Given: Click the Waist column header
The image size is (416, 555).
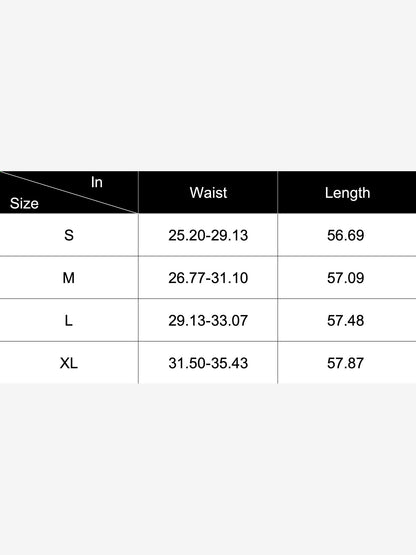Looking at the screenshot, I should tap(208, 193).
